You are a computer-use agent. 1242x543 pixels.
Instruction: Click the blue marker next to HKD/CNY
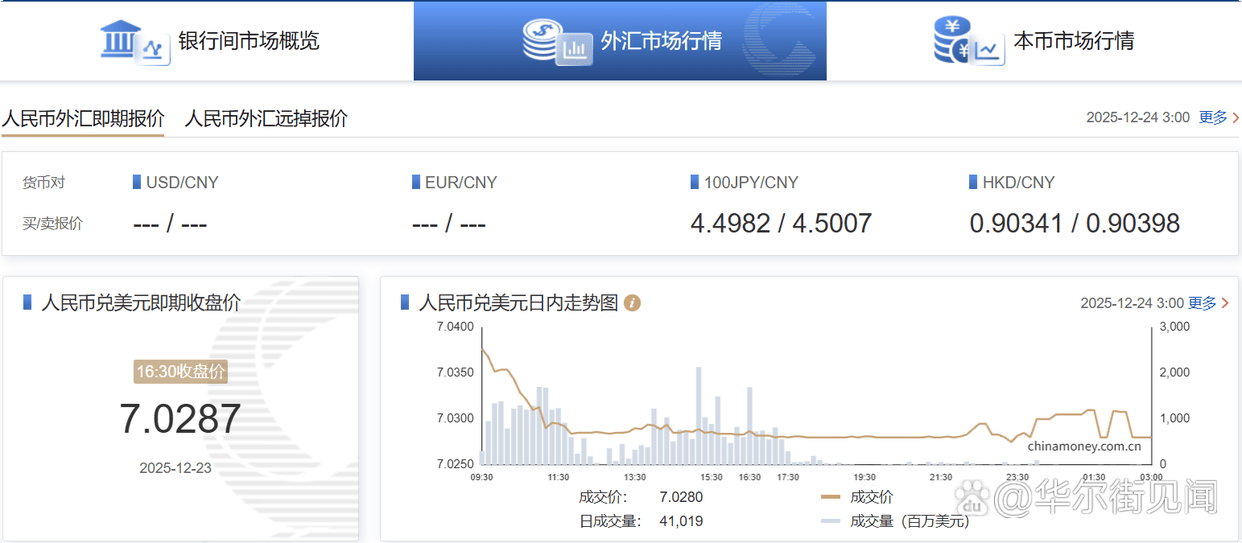[973, 182]
